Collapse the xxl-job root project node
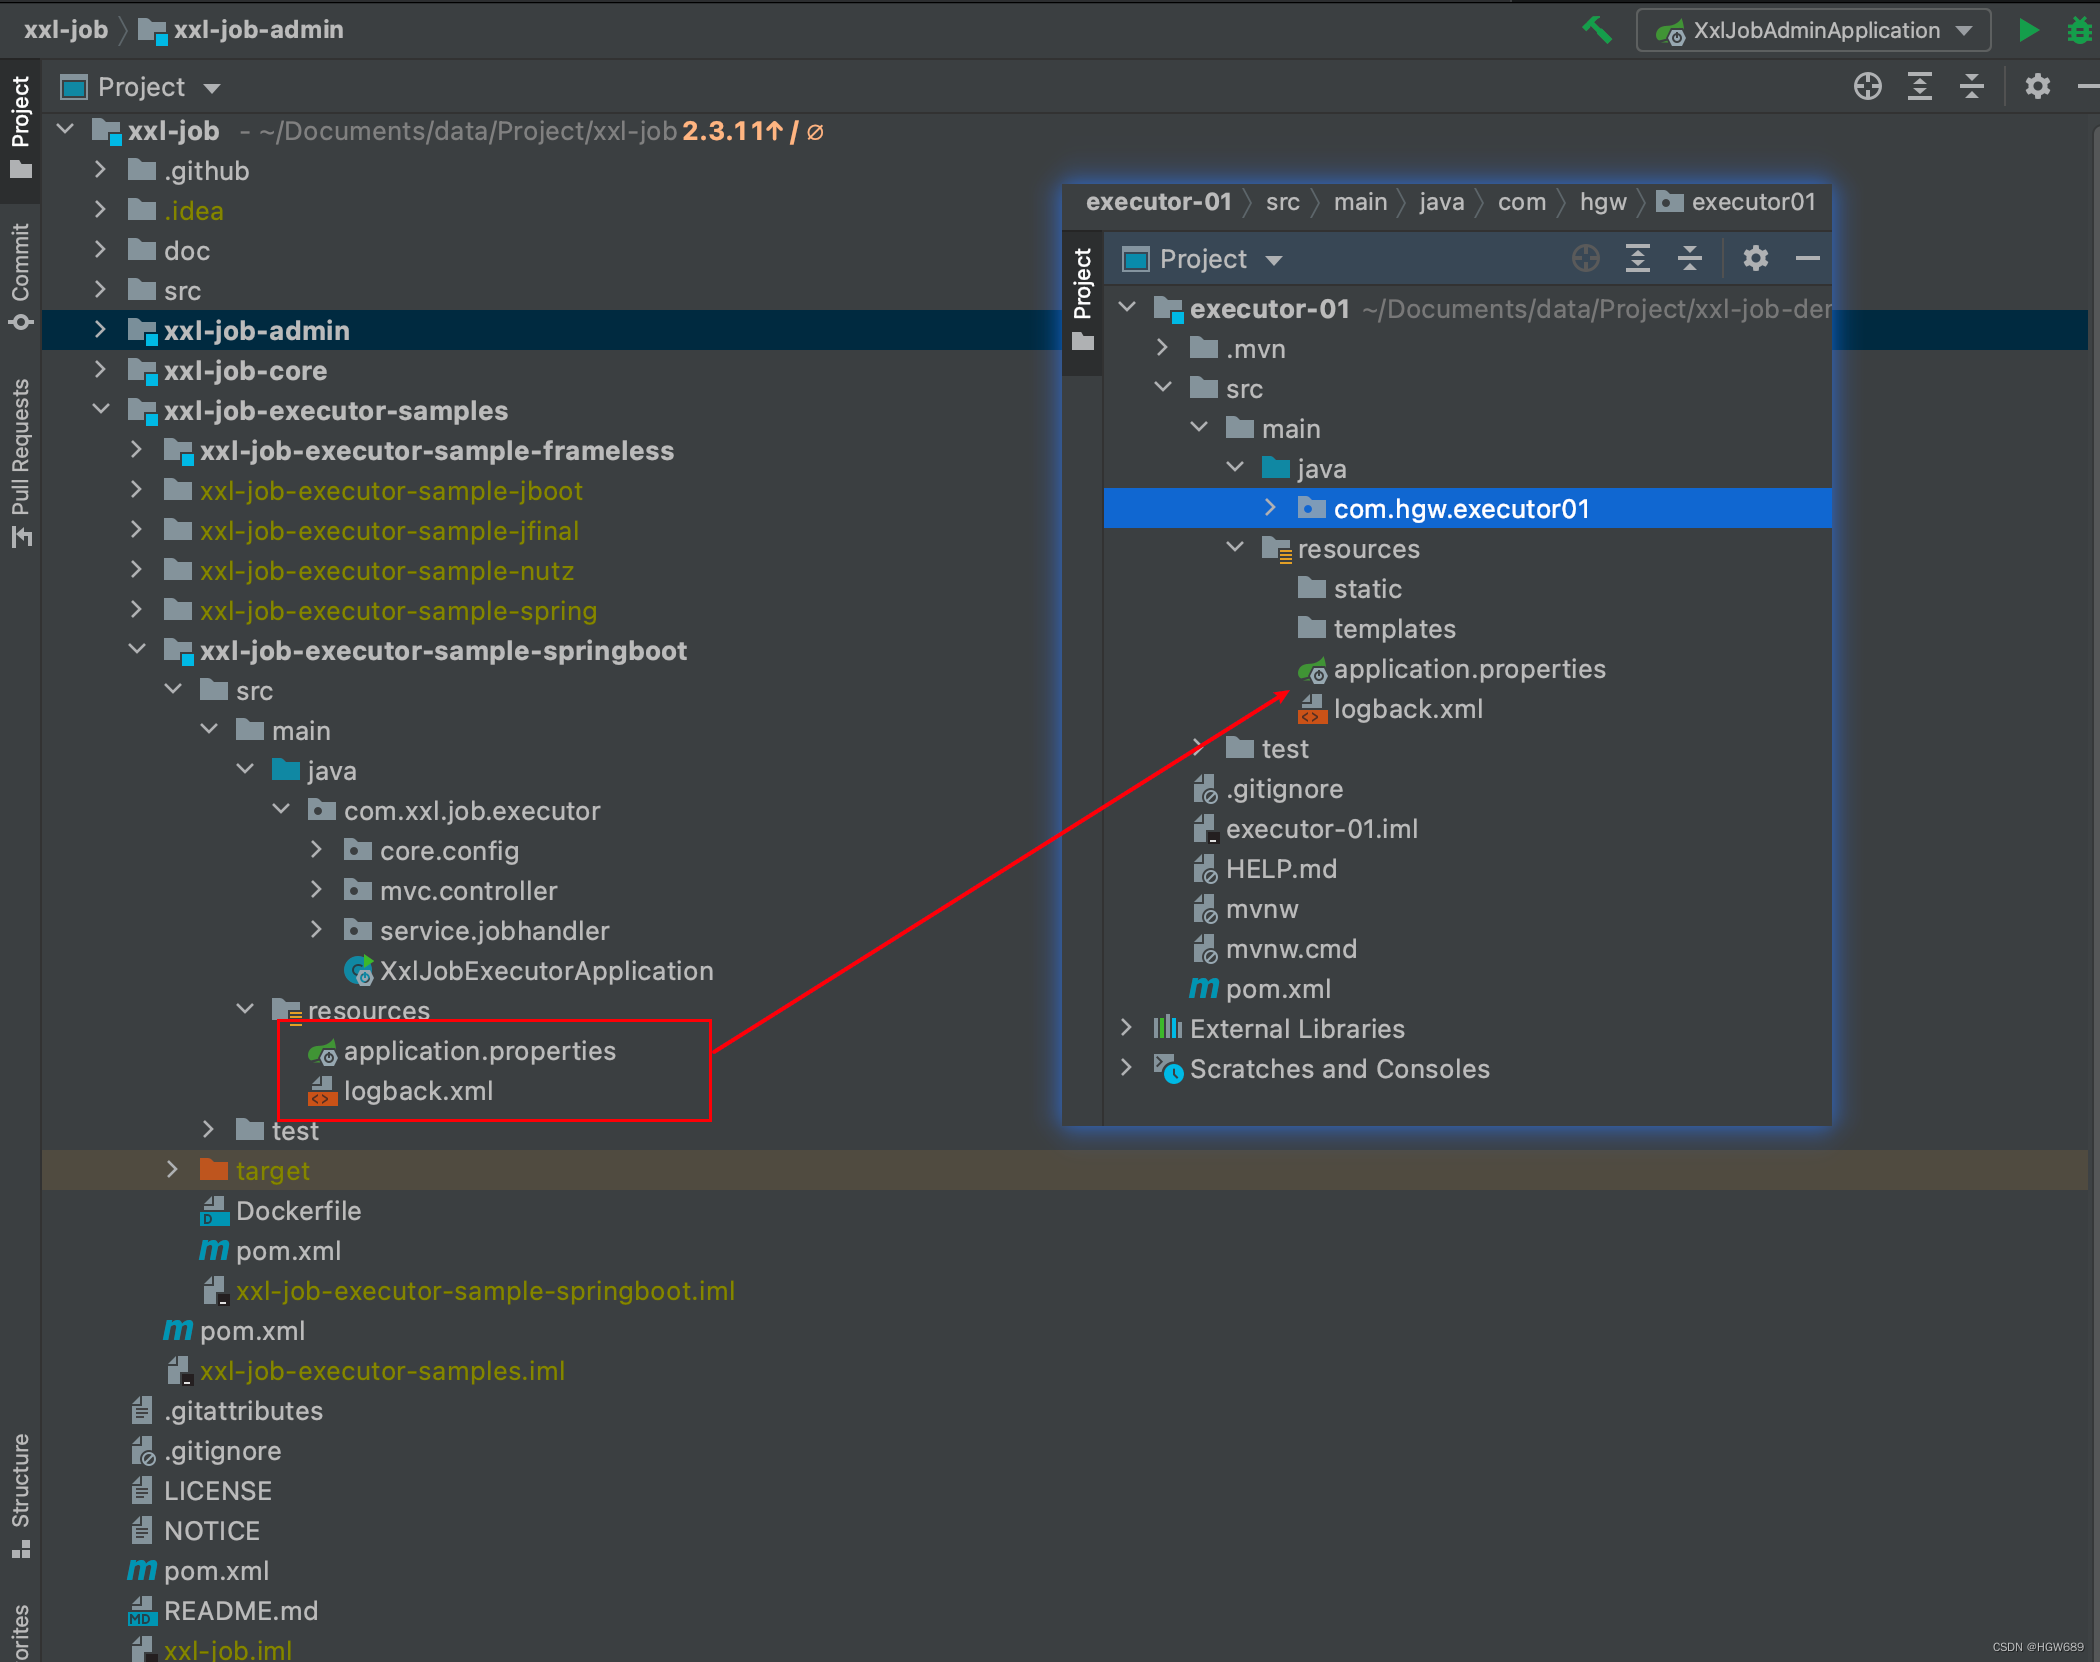This screenshot has width=2100, height=1662. (x=66, y=130)
